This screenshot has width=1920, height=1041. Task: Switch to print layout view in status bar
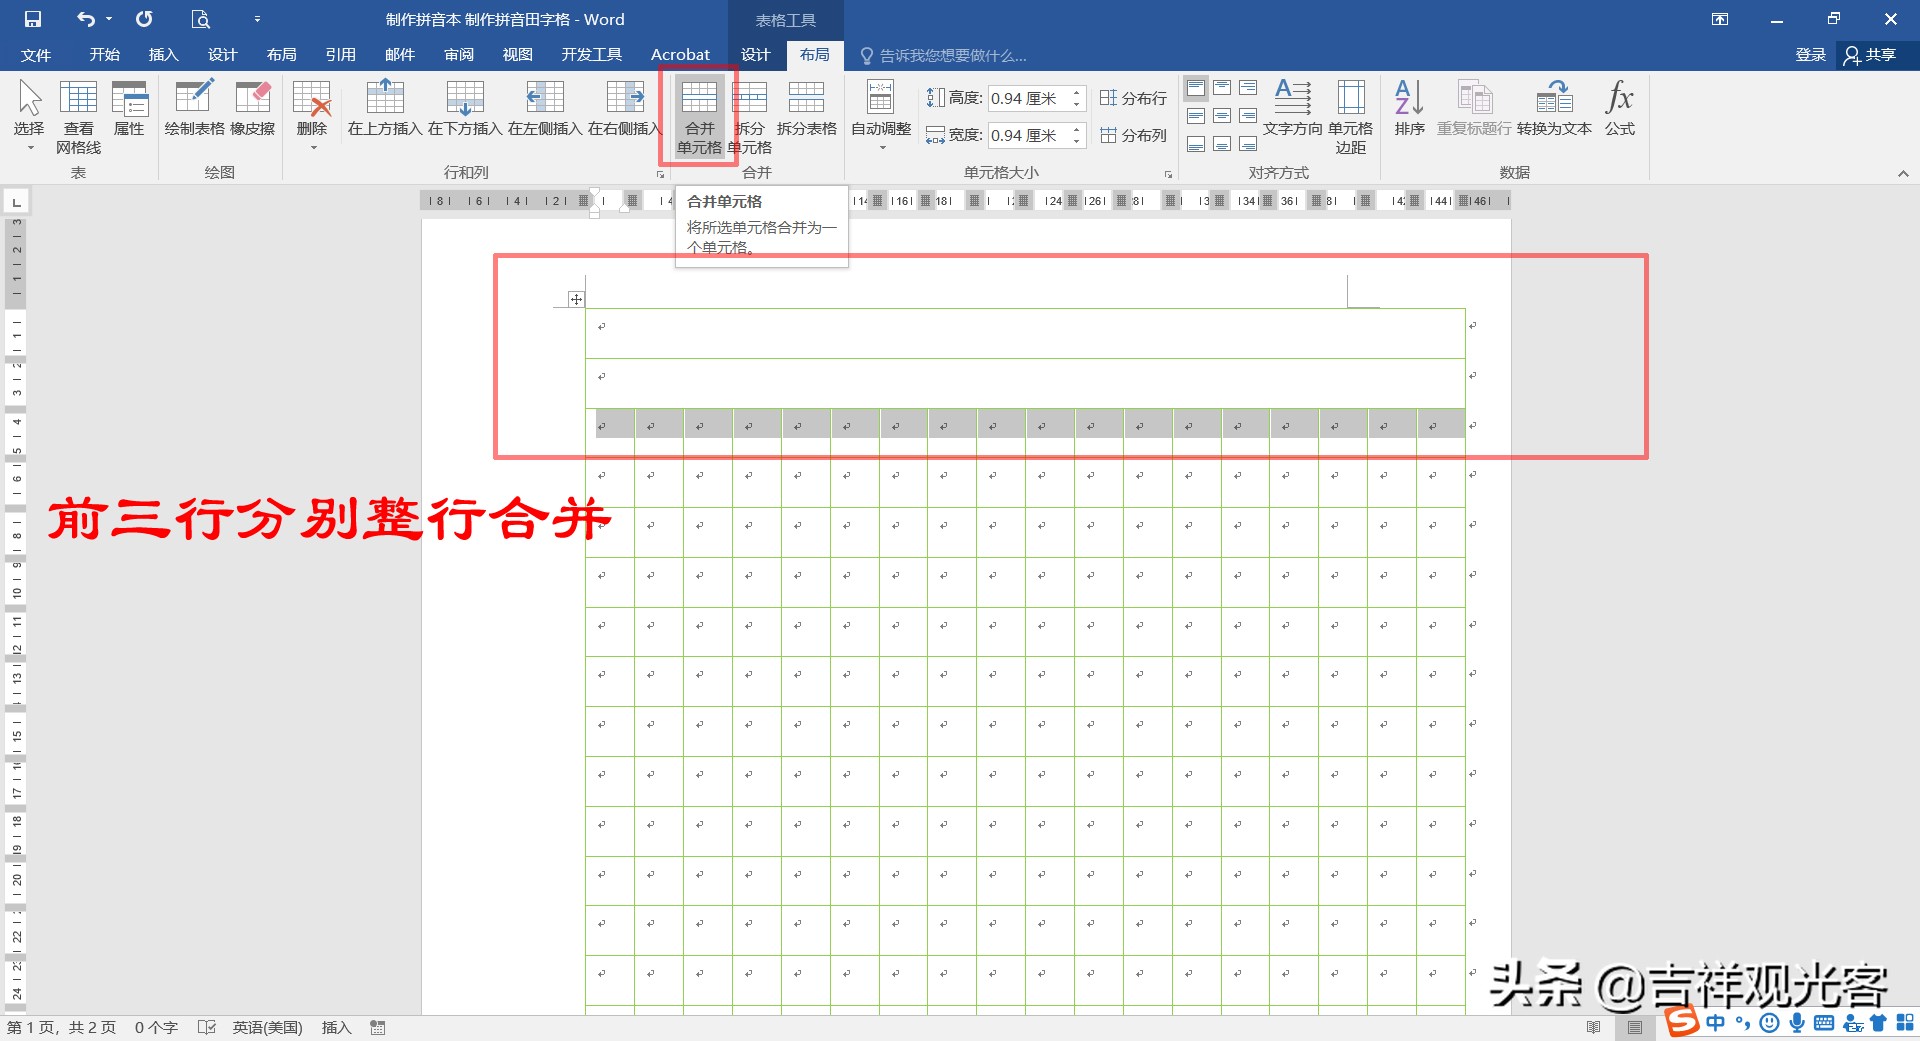pos(1635,1027)
